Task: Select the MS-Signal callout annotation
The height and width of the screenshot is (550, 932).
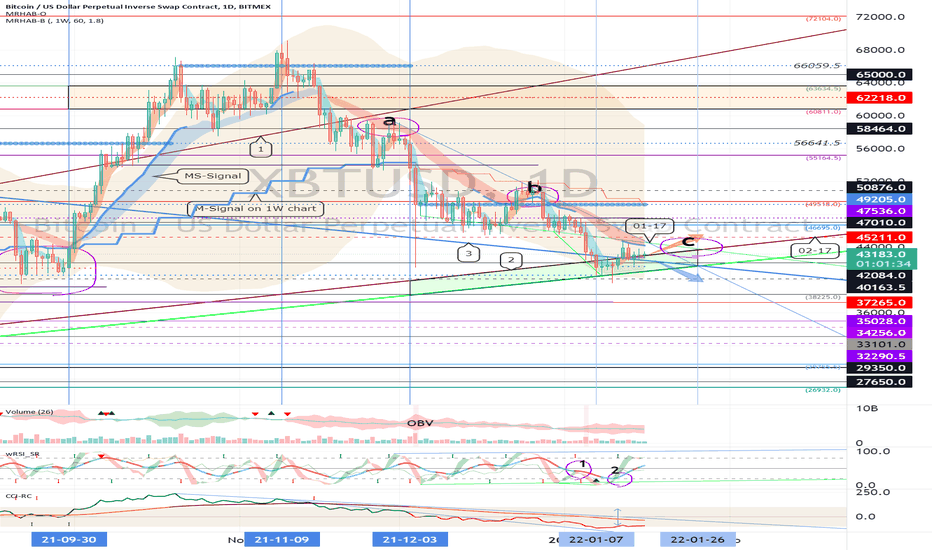Action: (213, 176)
